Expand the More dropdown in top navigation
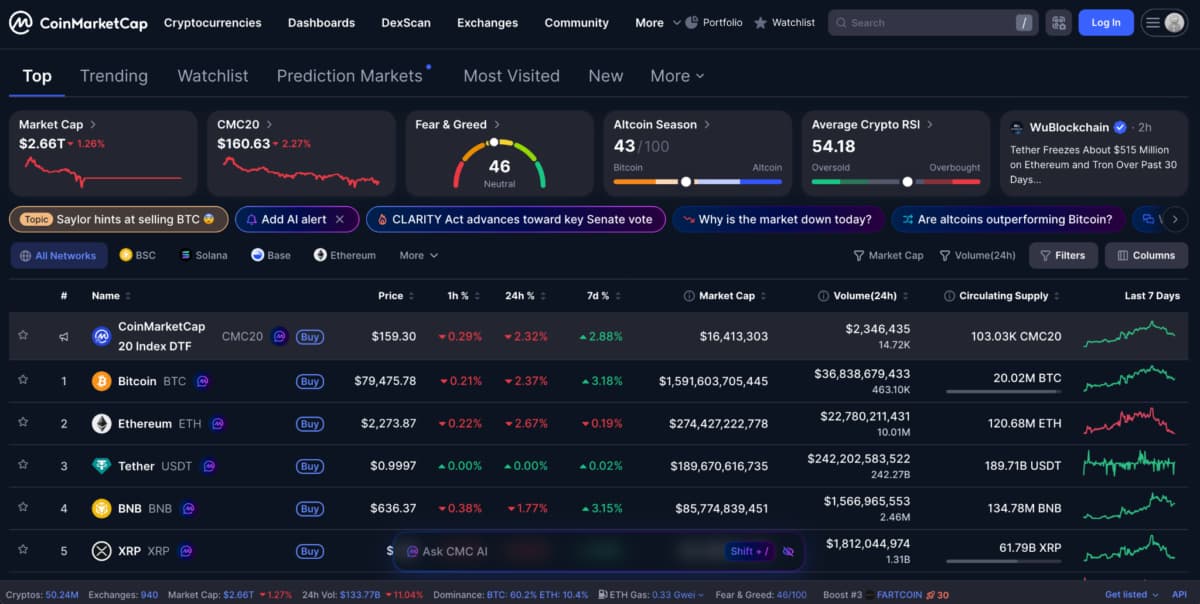 tap(657, 22)
